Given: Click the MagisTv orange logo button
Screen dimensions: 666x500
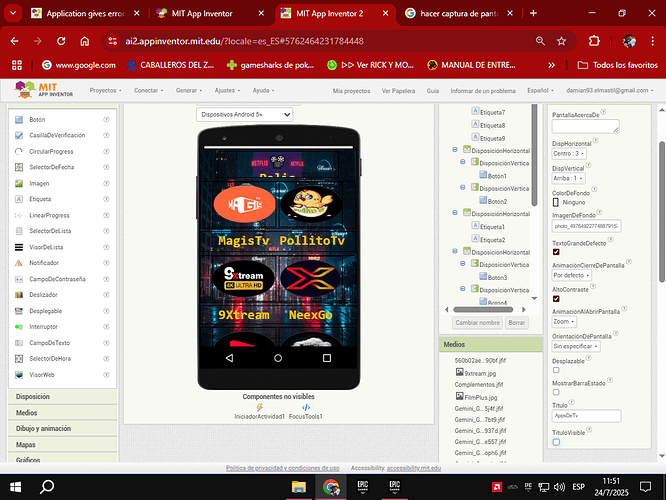Looking at the screenshot, I should pyautogui.click(x=243, y=206).
